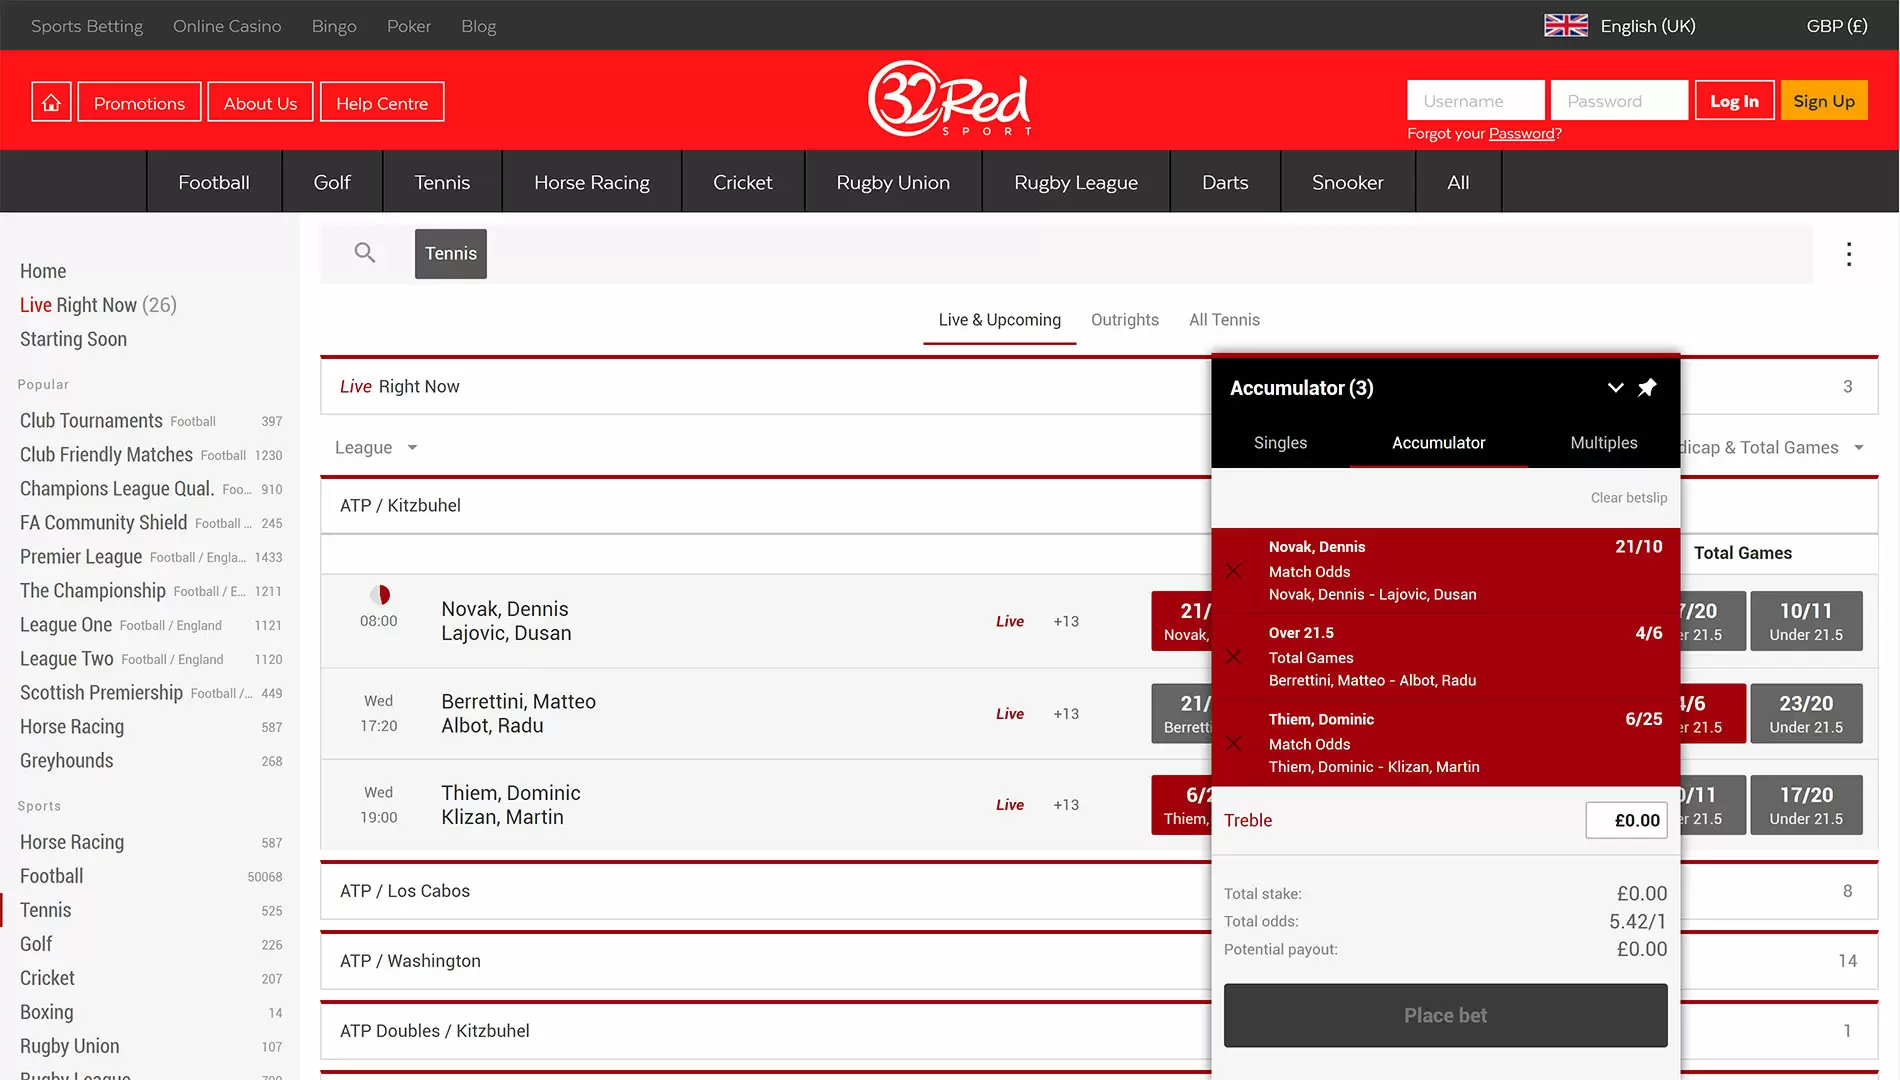Open Premier League in the Popular list

81,557
